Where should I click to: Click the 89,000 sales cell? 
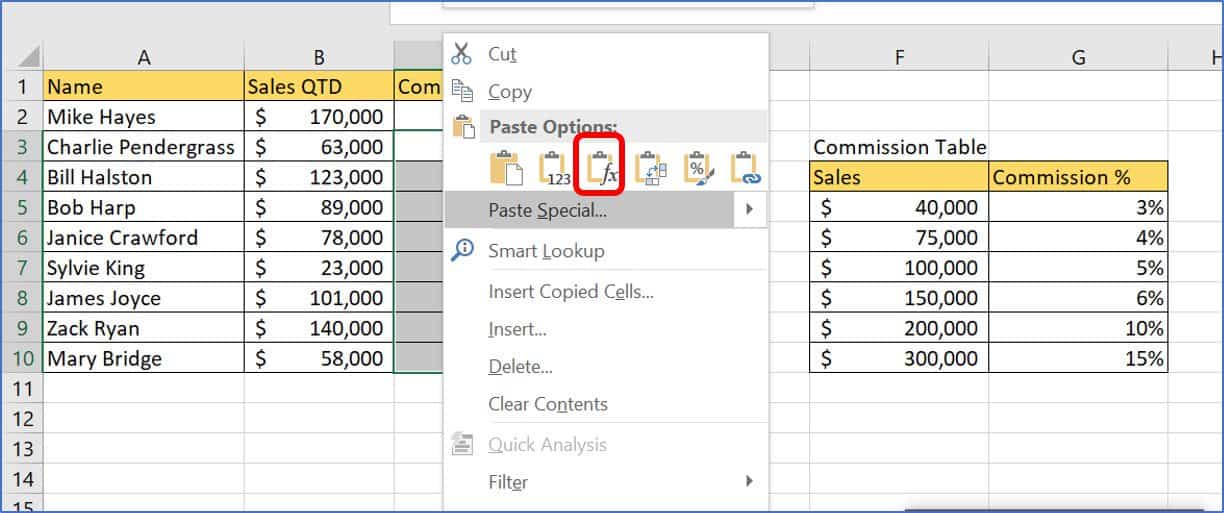point(319,207)
